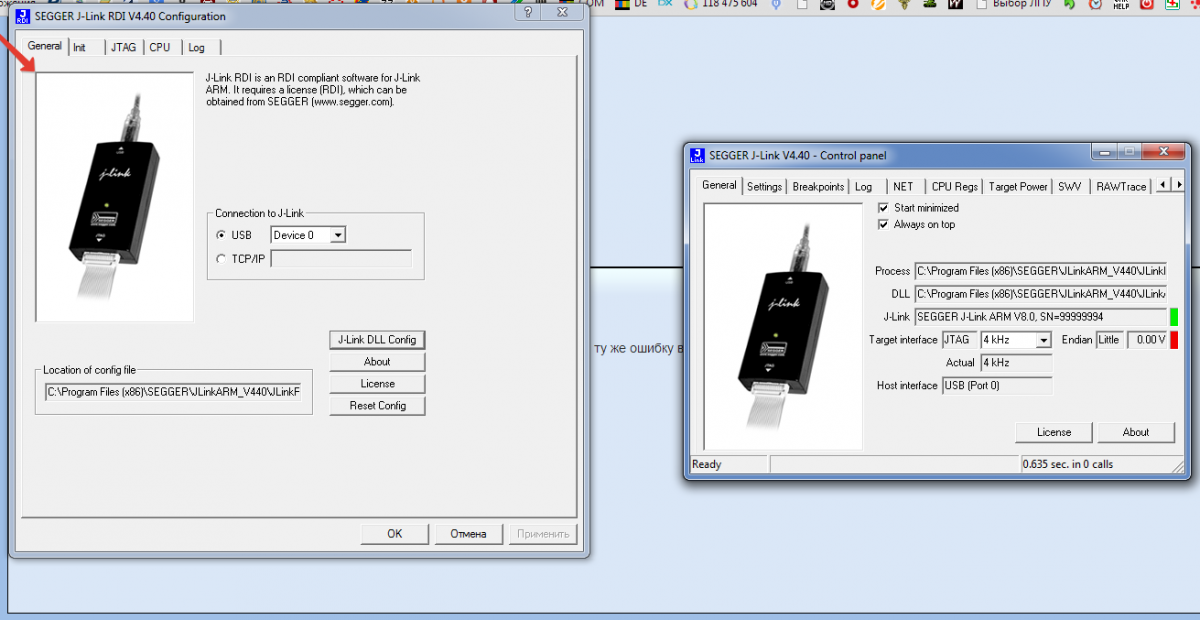Screen dimensions: 1200x620
Task: Toggle the 'Start minimized' checkbox
Action: point(883,208)
